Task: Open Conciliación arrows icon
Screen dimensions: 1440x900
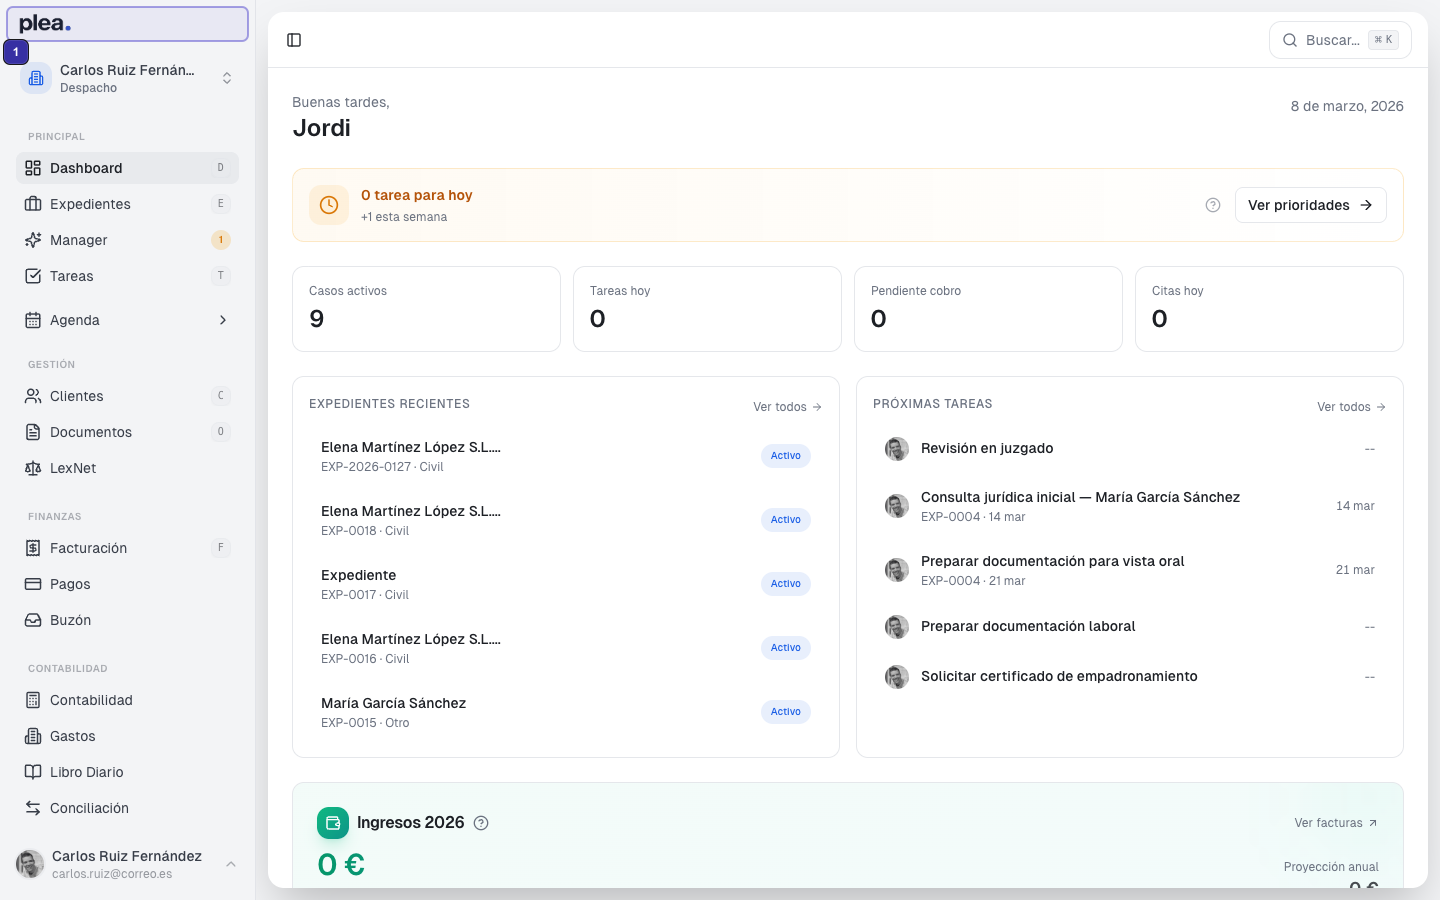Action: pyautogui.click(x=33, y=808)
